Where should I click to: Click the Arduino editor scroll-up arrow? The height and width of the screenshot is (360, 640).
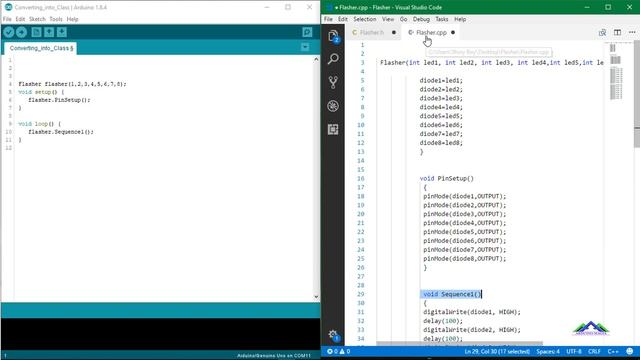pos(316,60)
